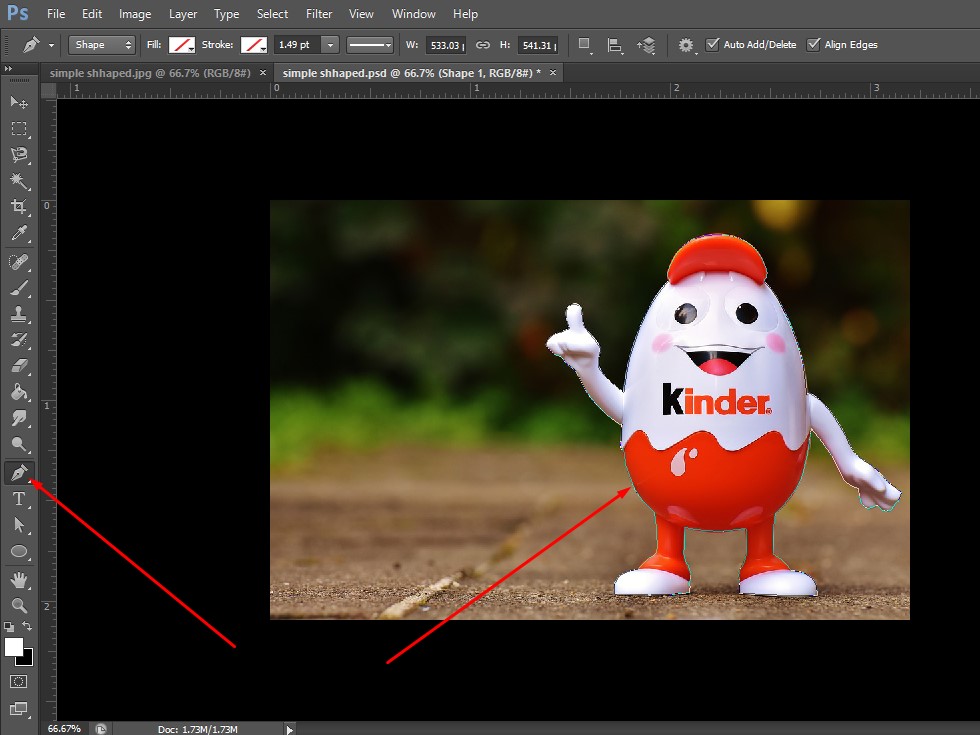The image size is (980, 735).
Task: Select the Paint Bucket tool
Action: tap(19, 392)
